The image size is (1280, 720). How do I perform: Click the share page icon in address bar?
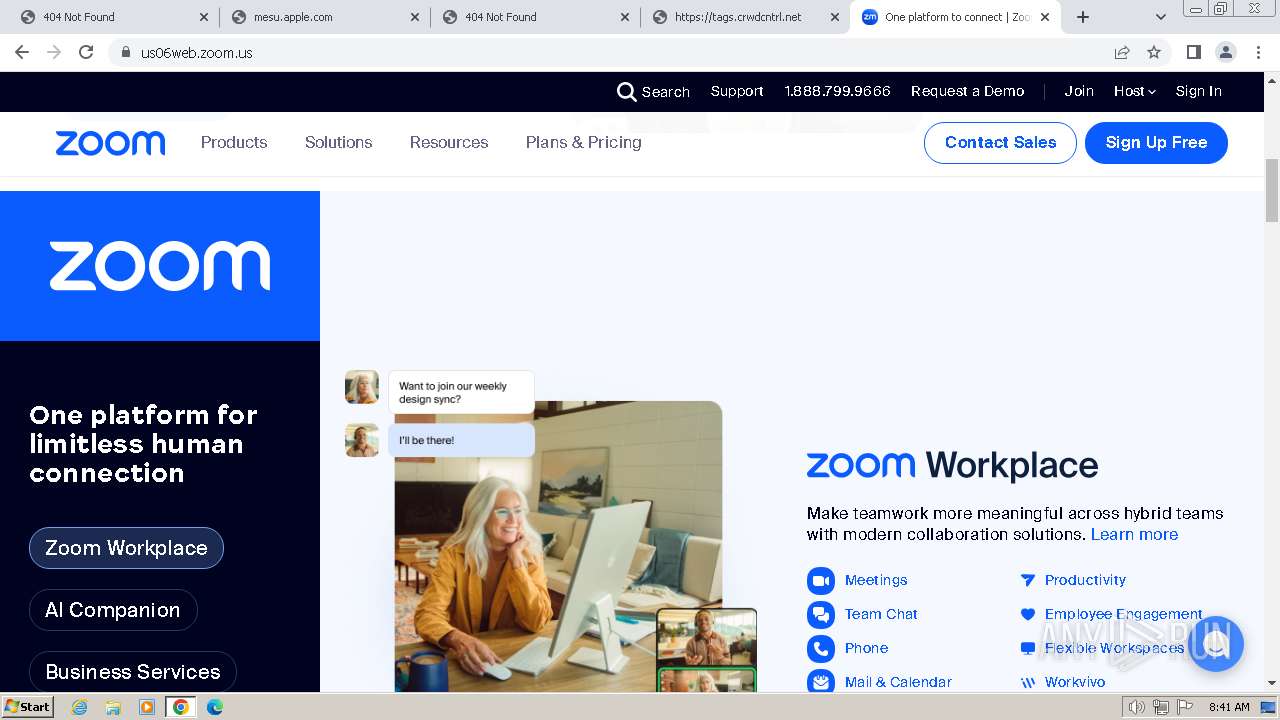(x=1122, y=52)
